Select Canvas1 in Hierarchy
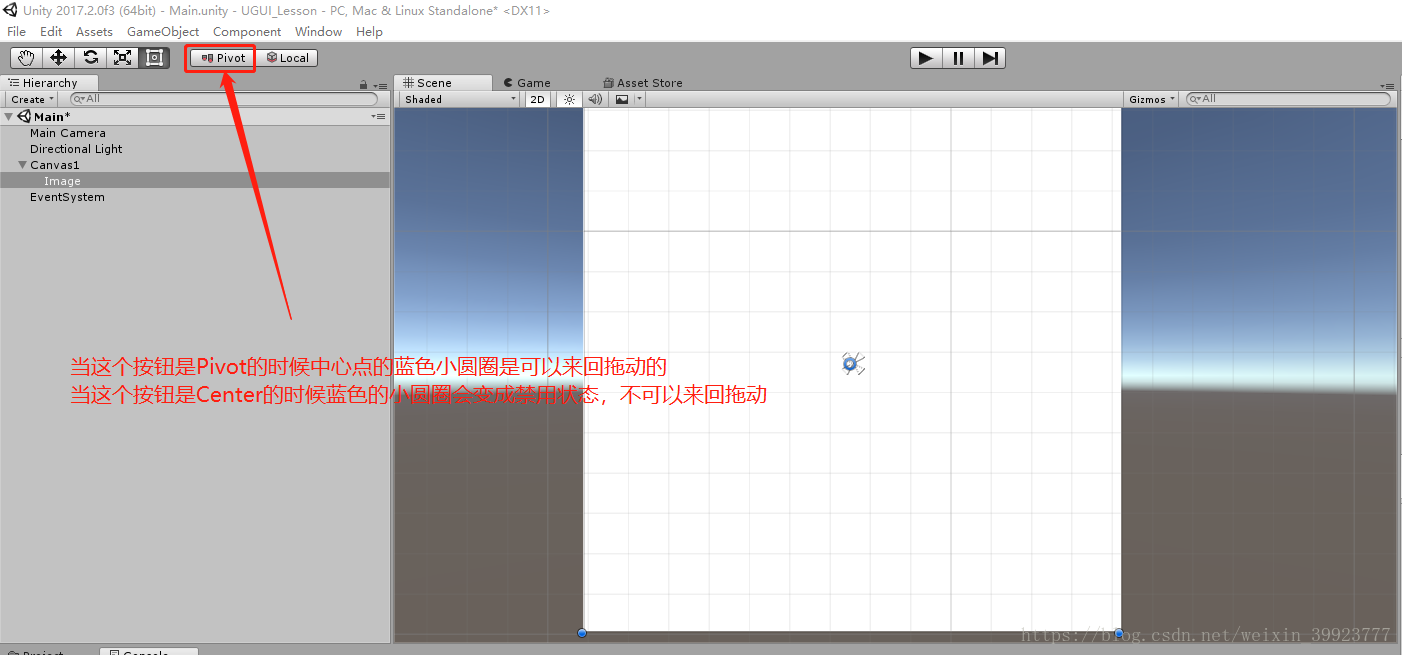 tap(54, 165)
